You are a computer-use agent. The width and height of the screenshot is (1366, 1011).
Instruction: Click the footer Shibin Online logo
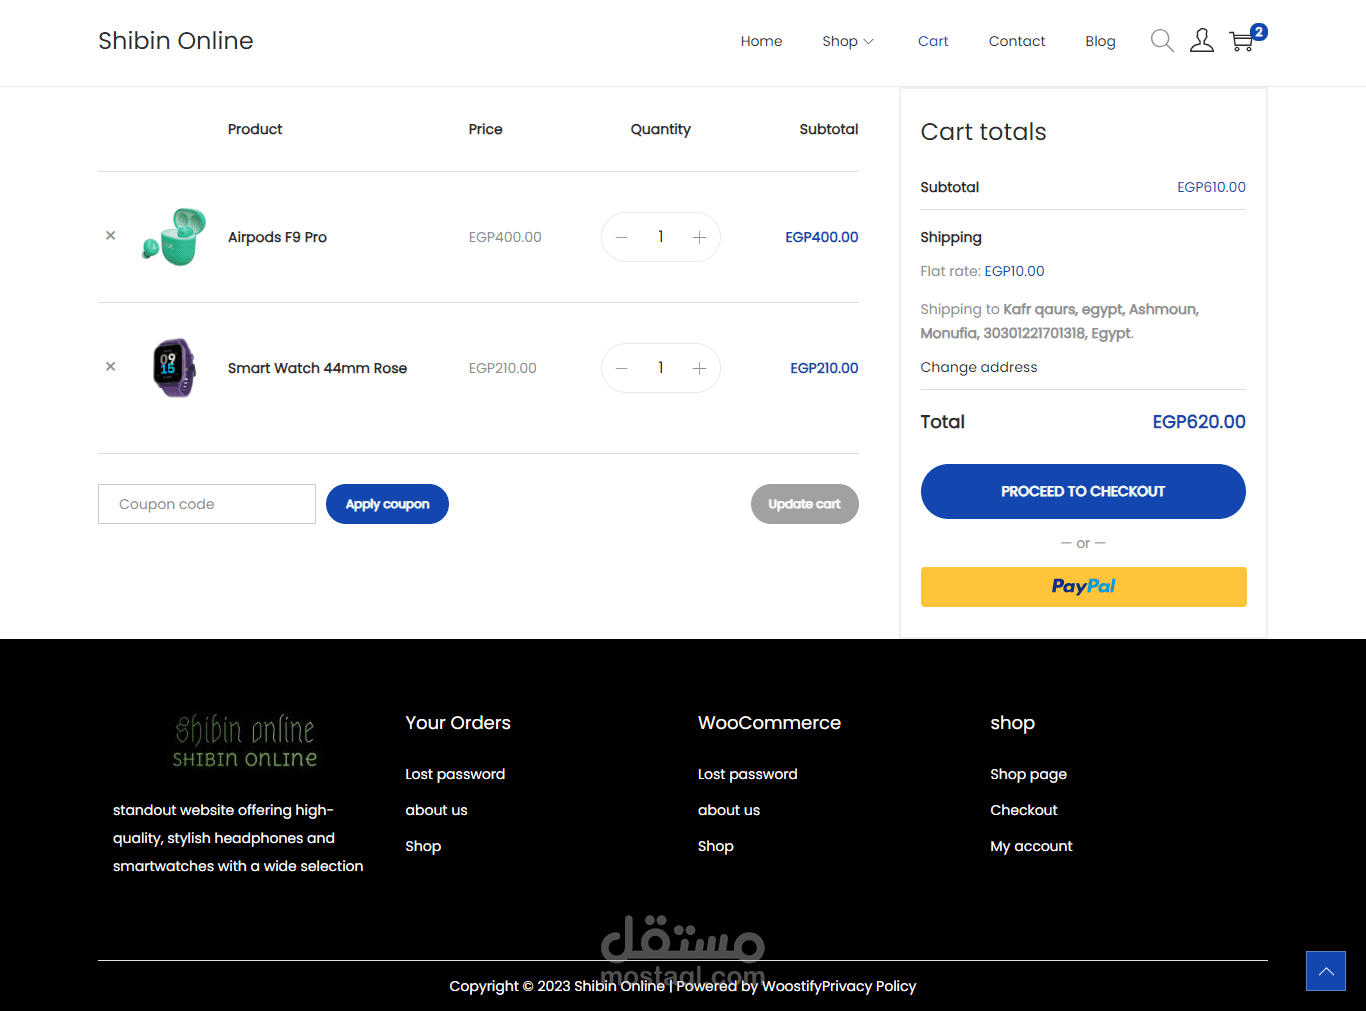245,741
